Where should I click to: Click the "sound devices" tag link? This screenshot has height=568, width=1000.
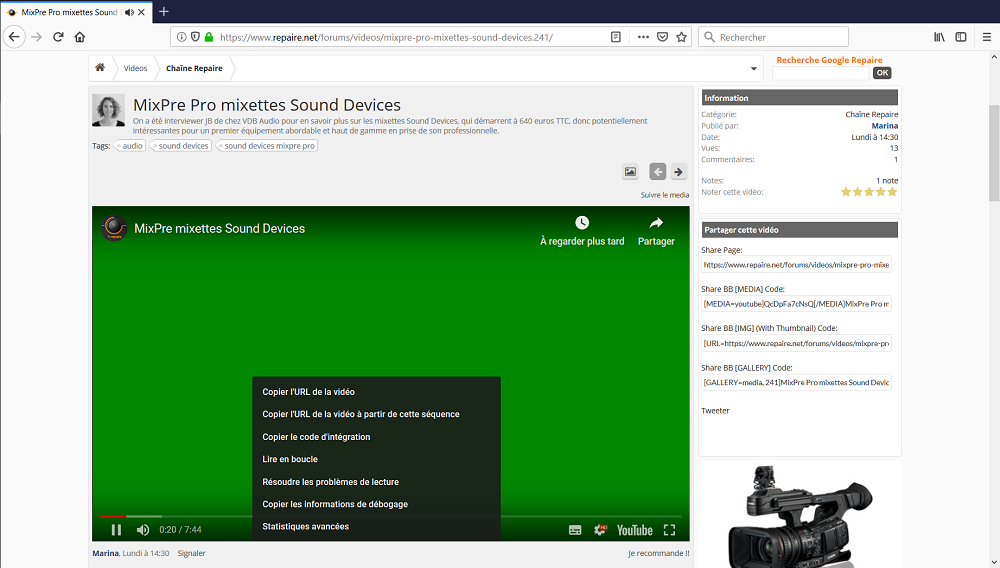point(183,146)
